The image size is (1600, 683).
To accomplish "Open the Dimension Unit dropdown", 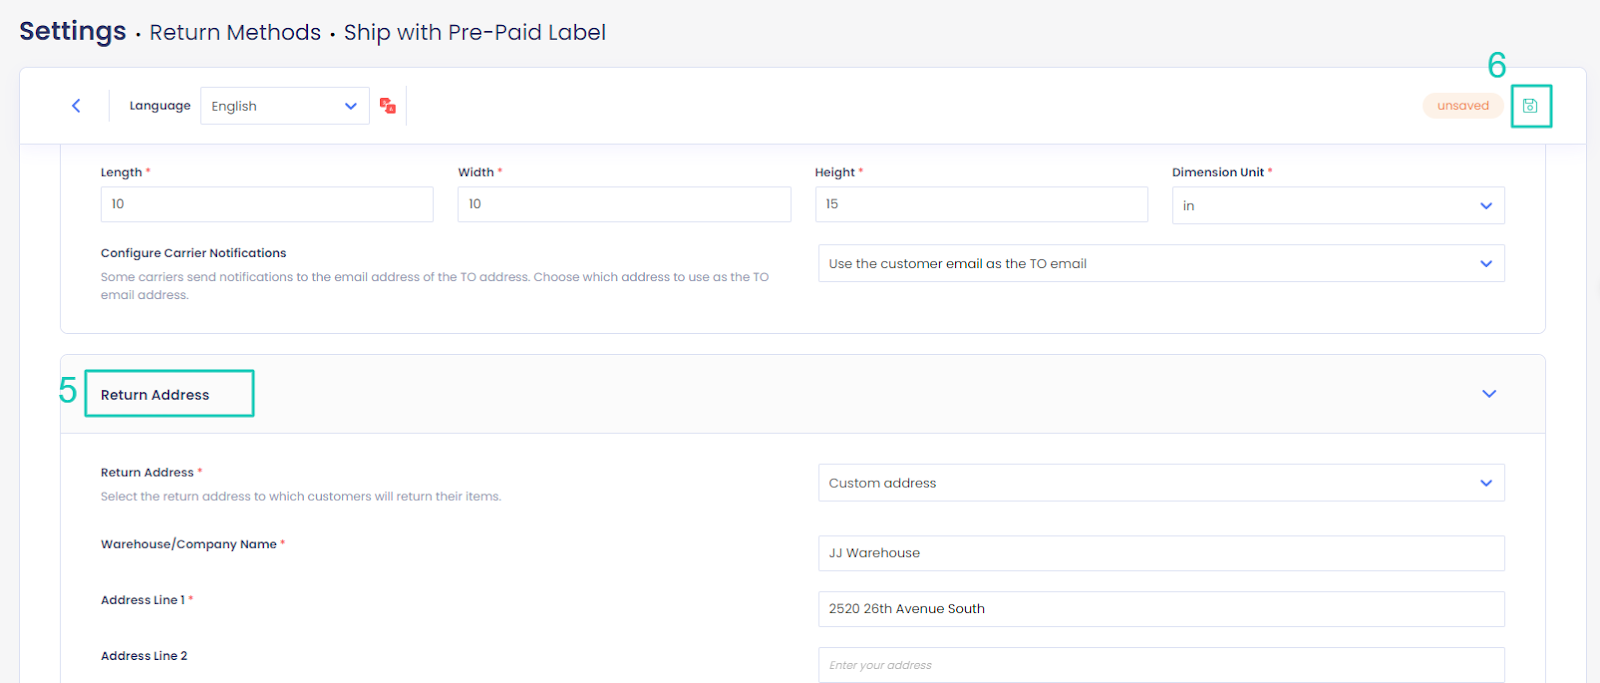I will tap(1338, 205).
